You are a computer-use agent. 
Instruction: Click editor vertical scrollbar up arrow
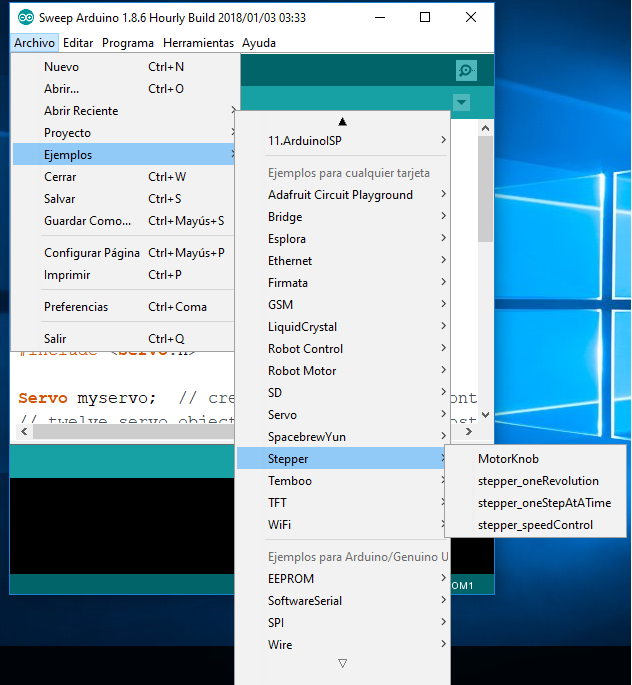click(x=485, y=128)
